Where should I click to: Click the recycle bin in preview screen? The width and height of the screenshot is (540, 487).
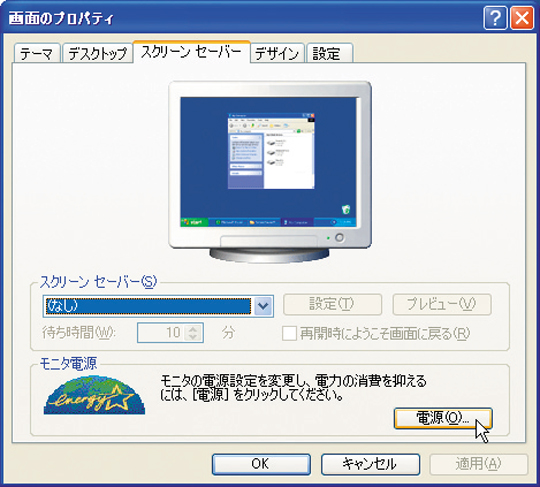pyautogui.click(x=346, y=209)
